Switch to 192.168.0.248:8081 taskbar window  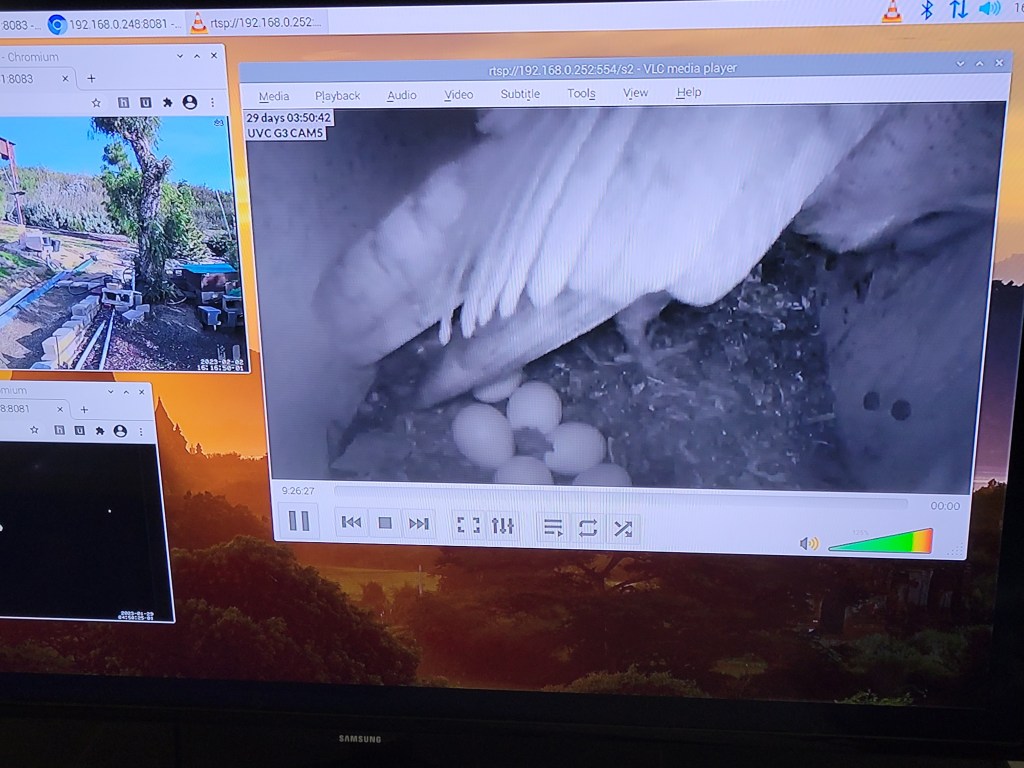click(x=115, y=23)
